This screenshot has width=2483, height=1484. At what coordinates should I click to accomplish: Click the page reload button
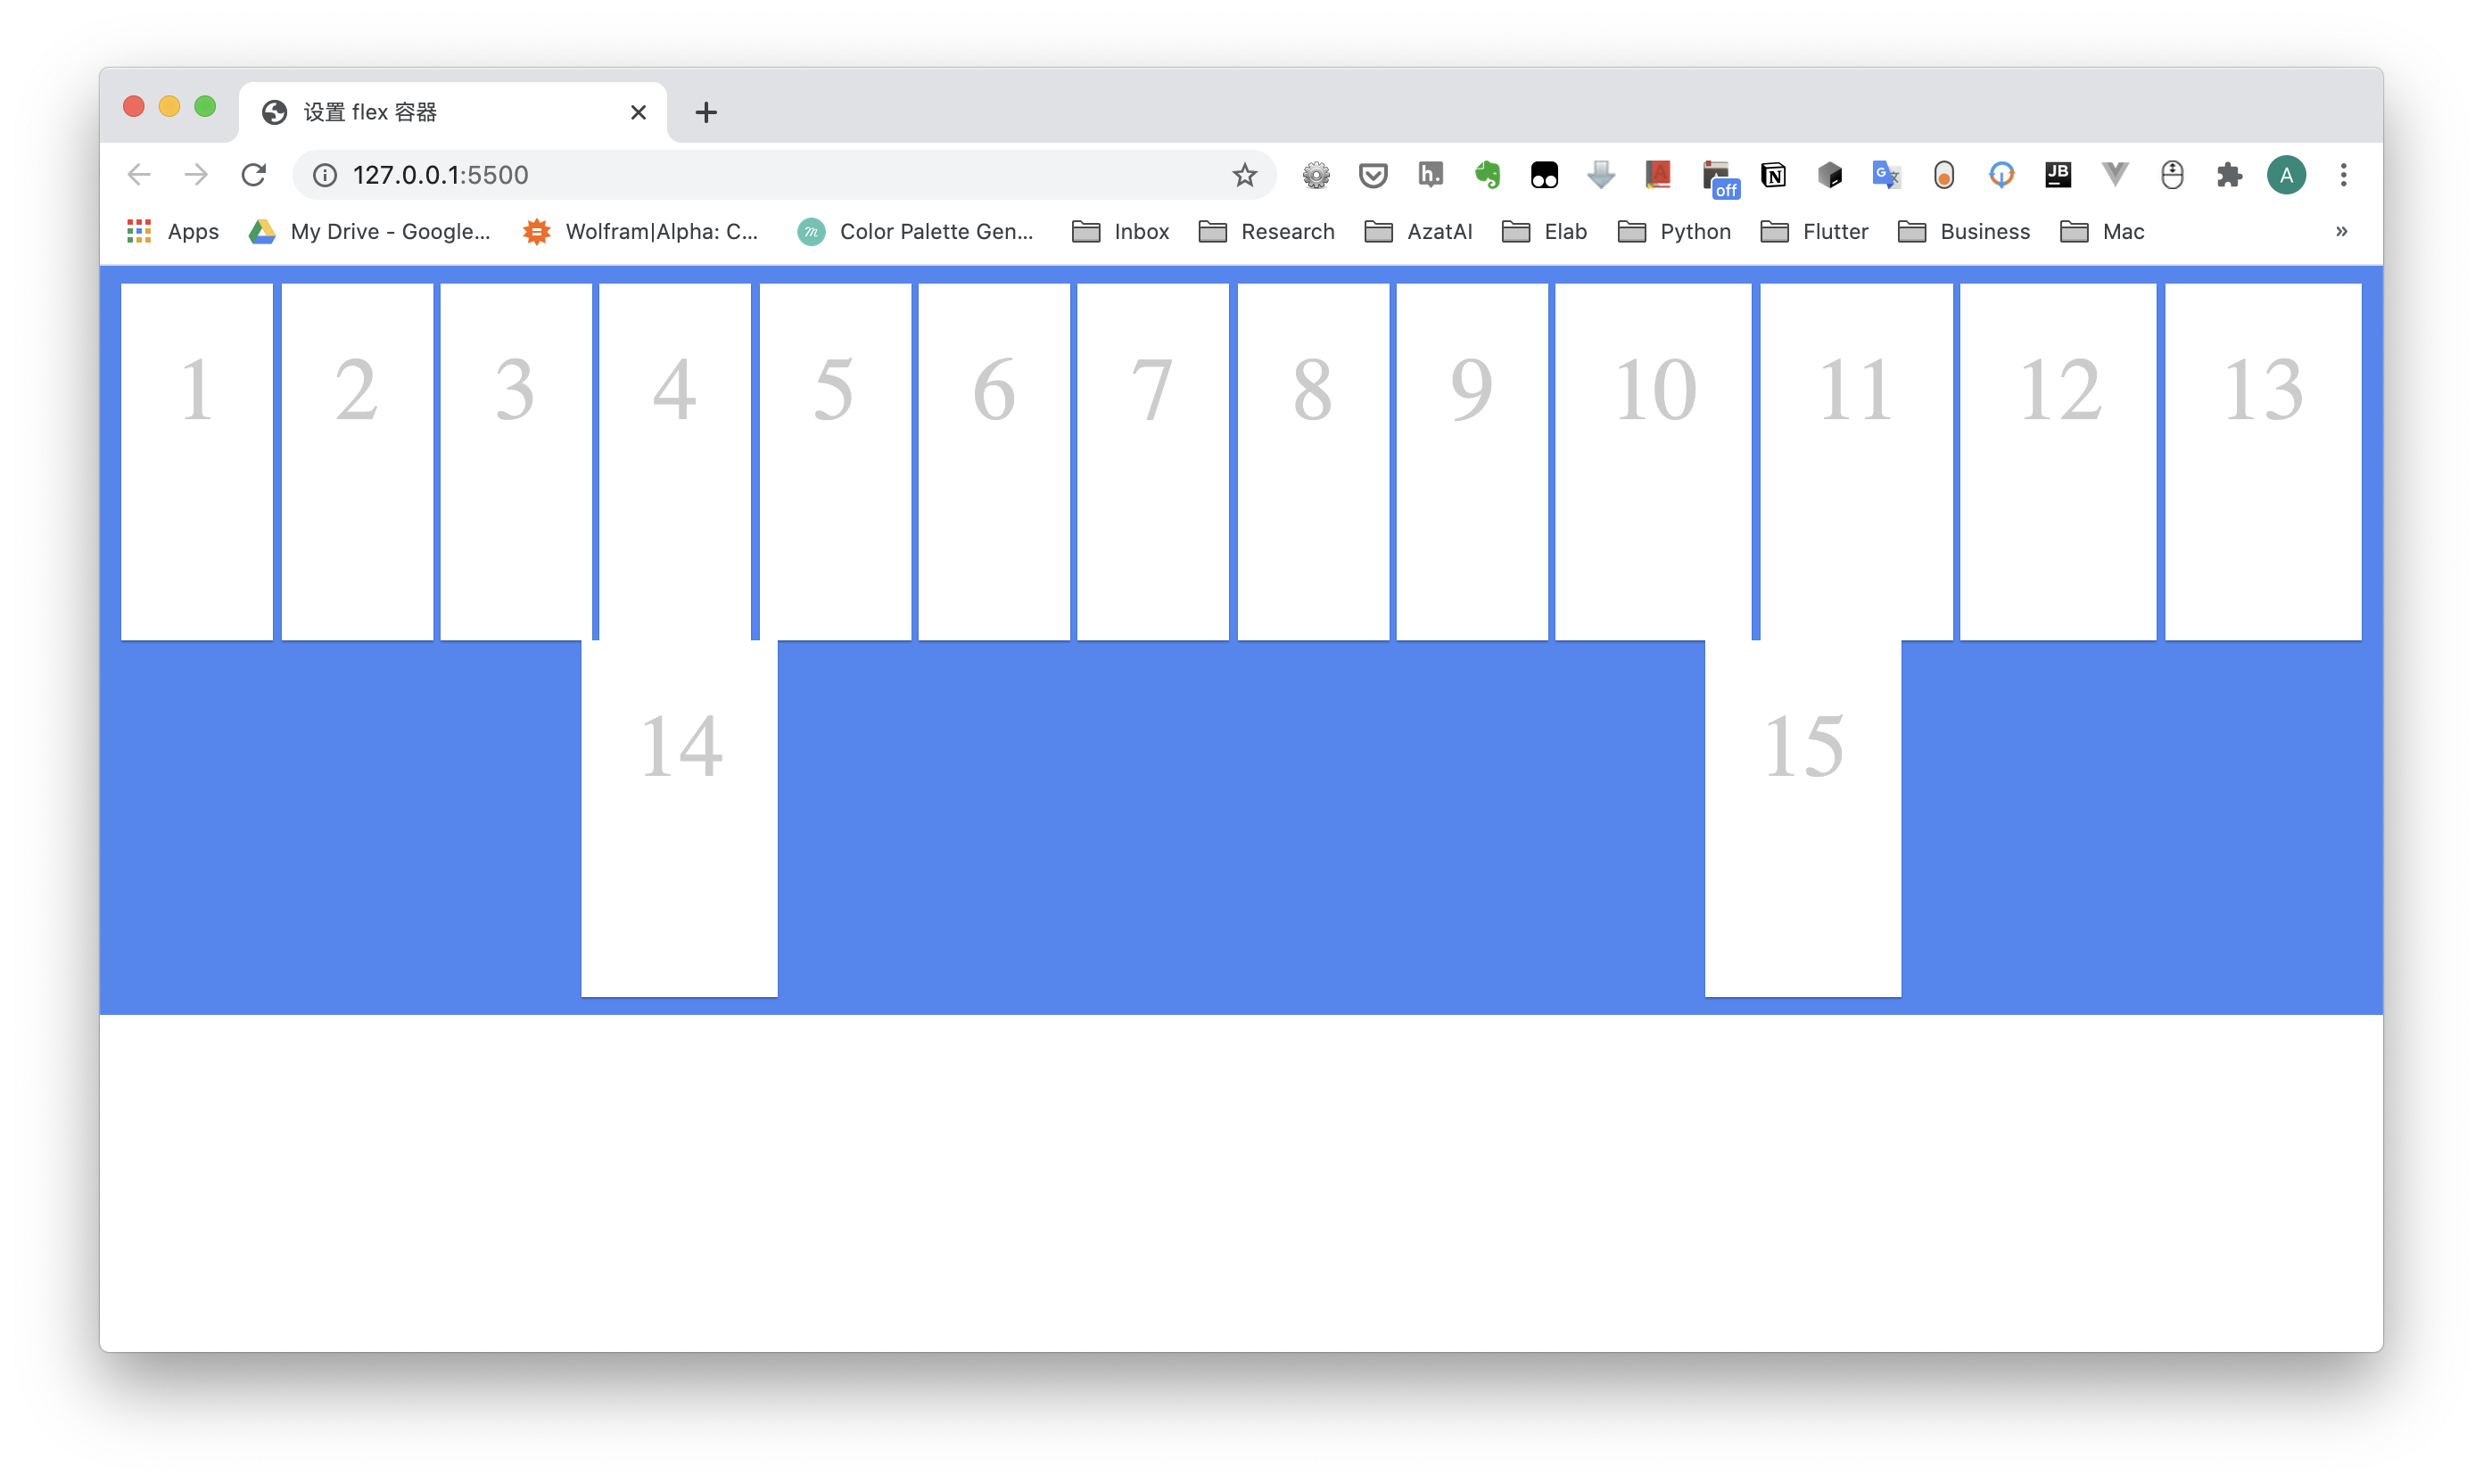(254, 173)
